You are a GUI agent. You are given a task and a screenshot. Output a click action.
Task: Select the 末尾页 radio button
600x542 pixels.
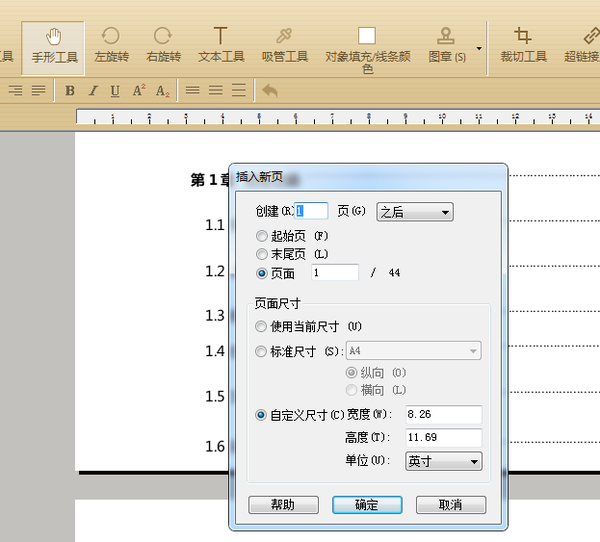pos(262,254)
